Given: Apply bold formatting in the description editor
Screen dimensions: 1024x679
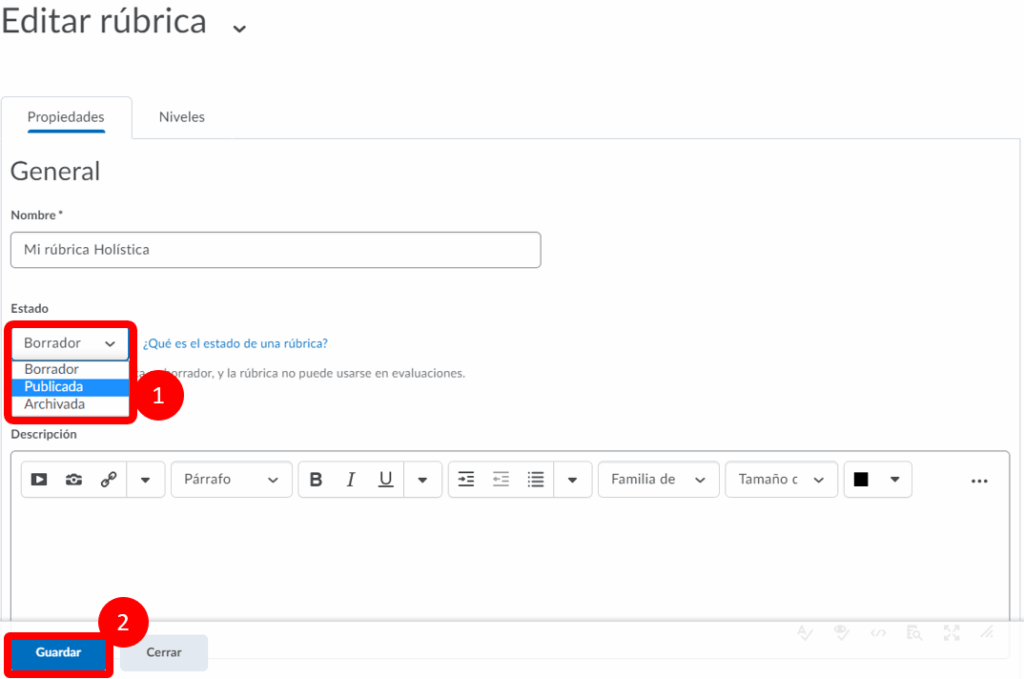Looking at the screenshot, I should click(x=316, y=480).
